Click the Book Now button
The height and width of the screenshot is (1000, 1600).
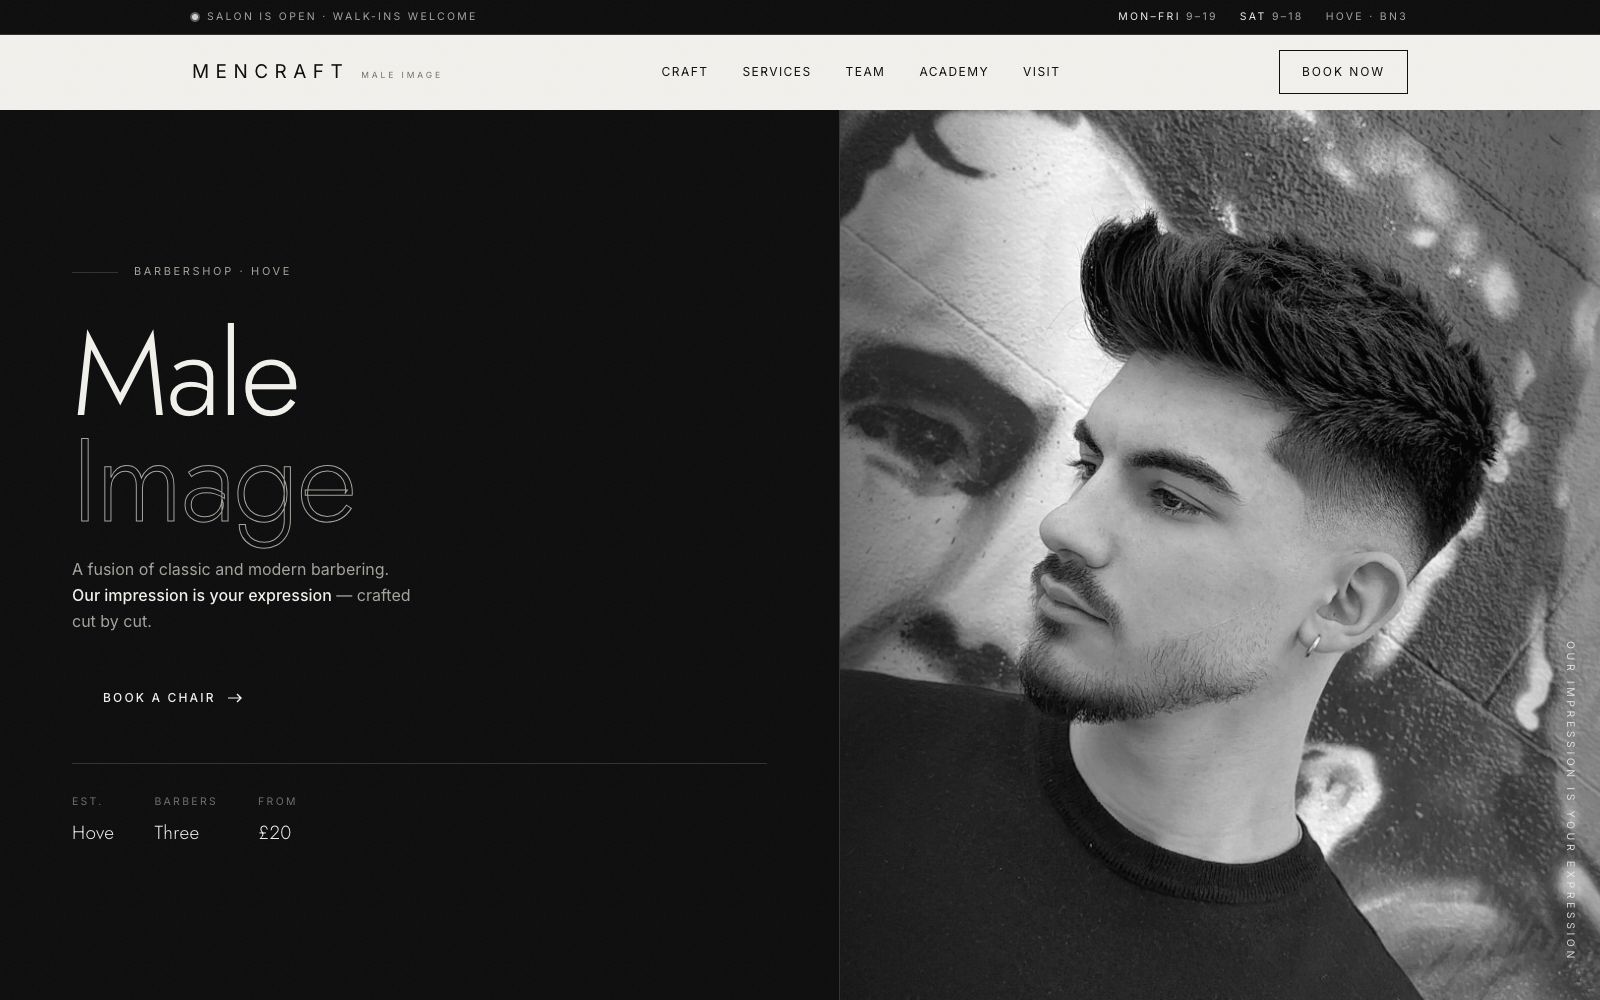coord(1343,72)
